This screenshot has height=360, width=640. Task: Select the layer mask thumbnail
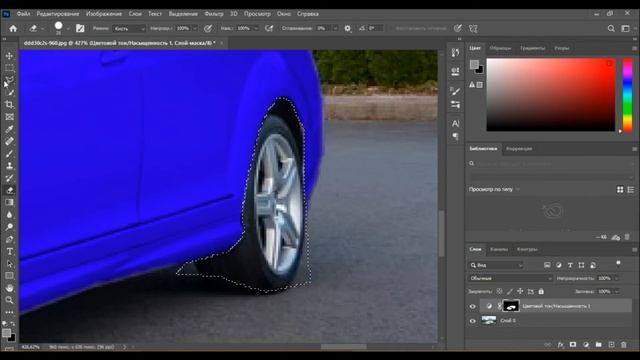tap(511, 306)
